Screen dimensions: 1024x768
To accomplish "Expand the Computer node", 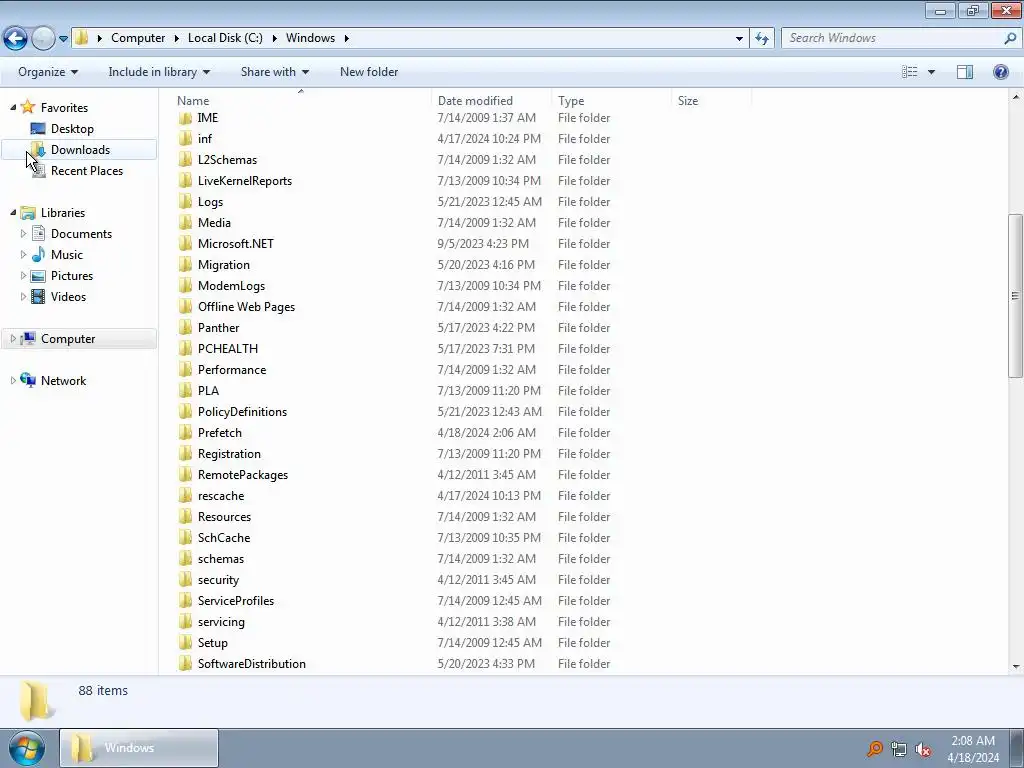I will (13, 338).
